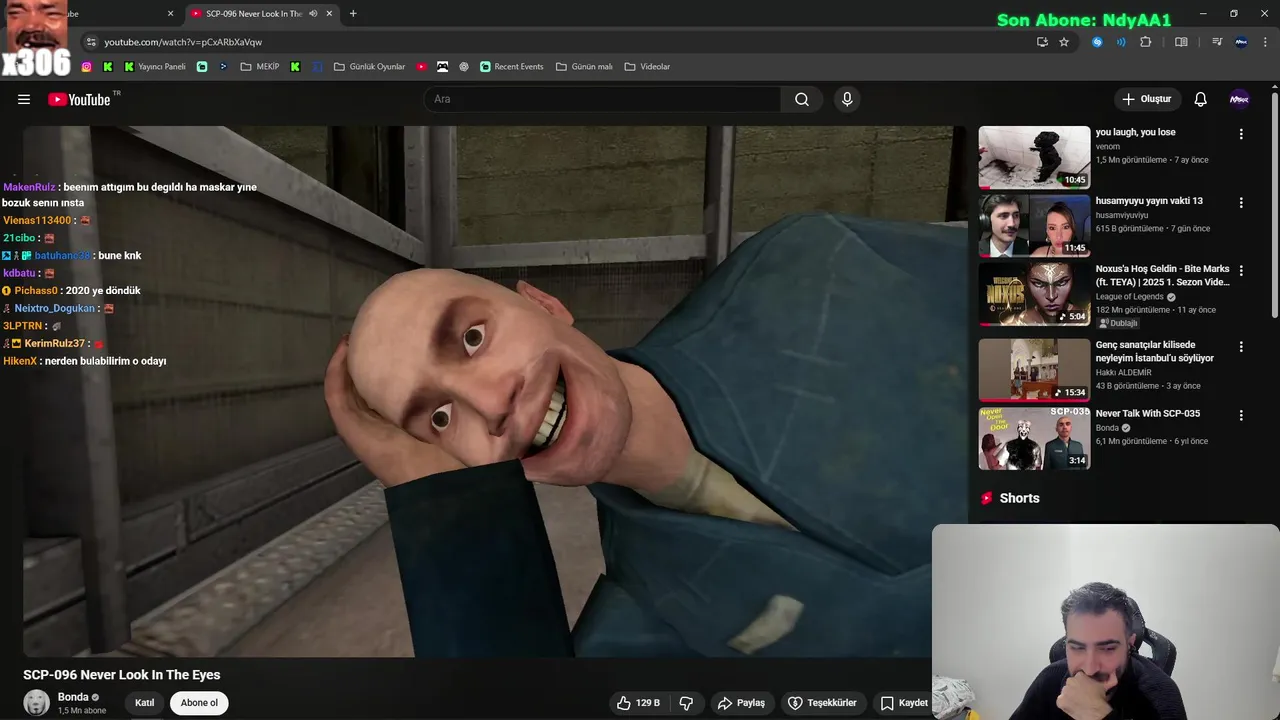Open options for 'you laugh, you lose'
This screenshot has height=720, width=1280.
1241,134
